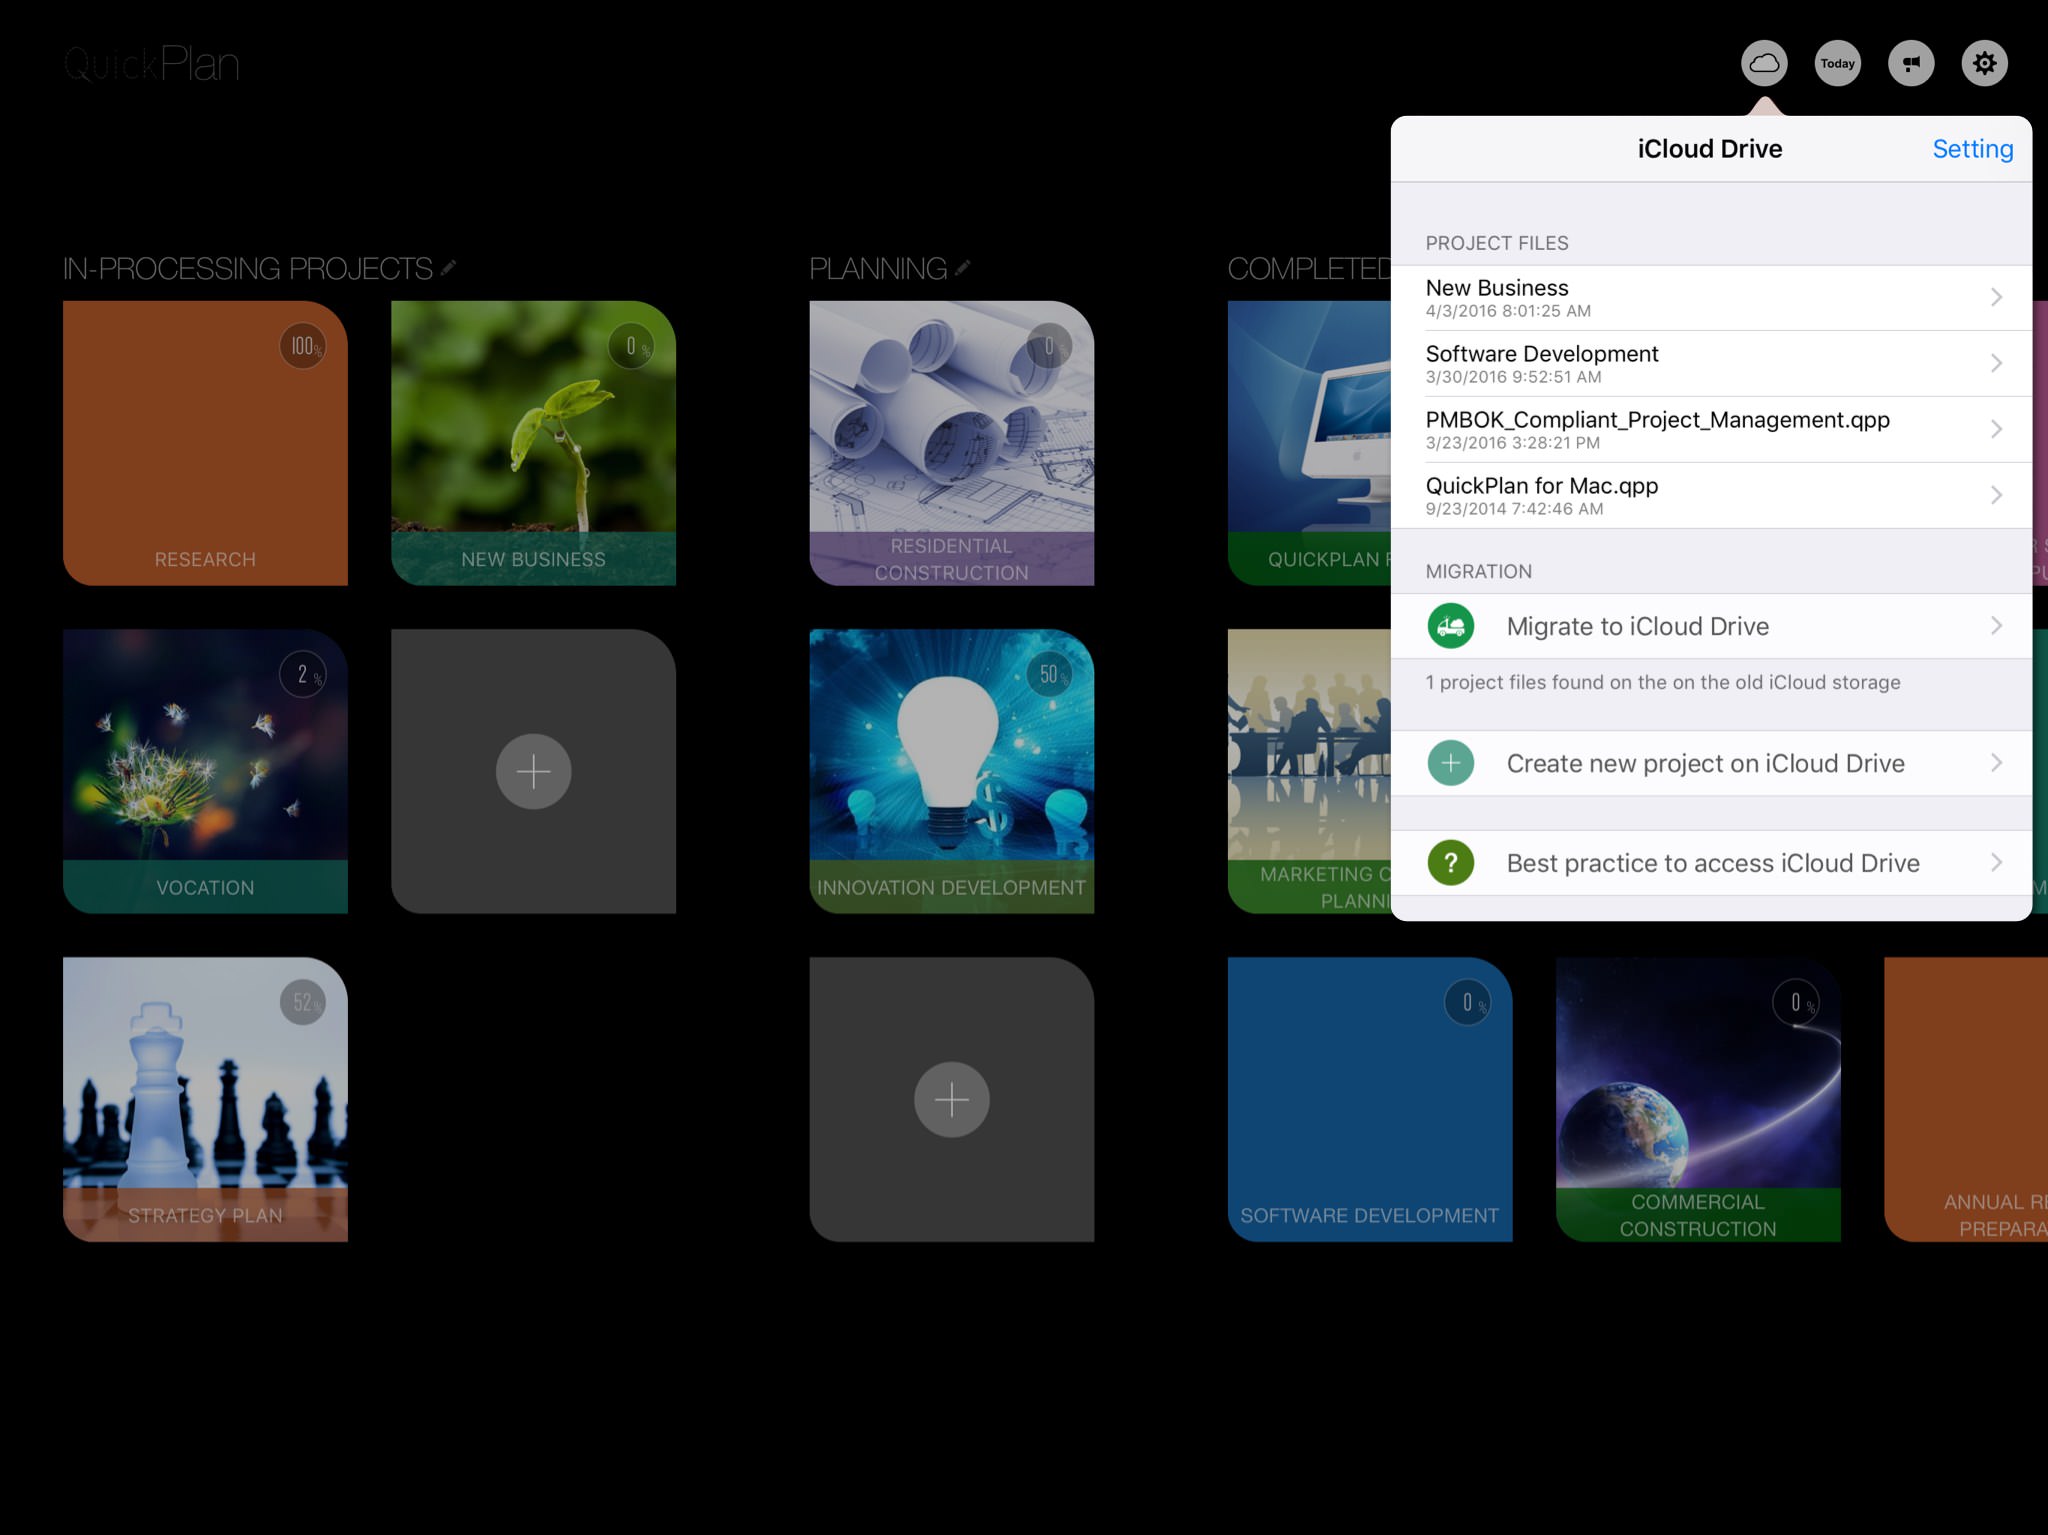
Task: Select Best practice to access iCloud Drive
Action: (1712, 863)
